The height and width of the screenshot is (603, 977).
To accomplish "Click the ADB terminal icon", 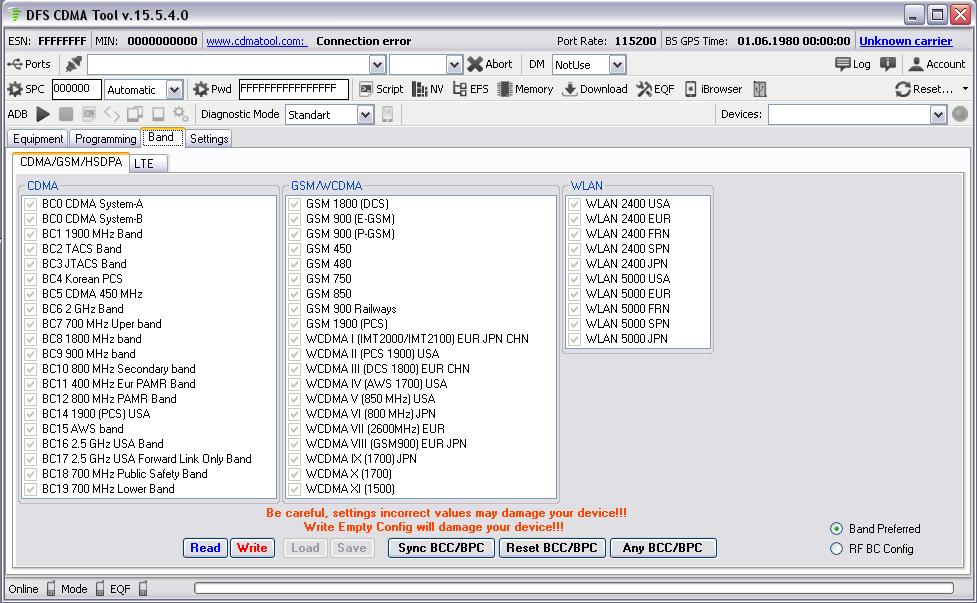I will pyautogui.click(x=89, y=114).
